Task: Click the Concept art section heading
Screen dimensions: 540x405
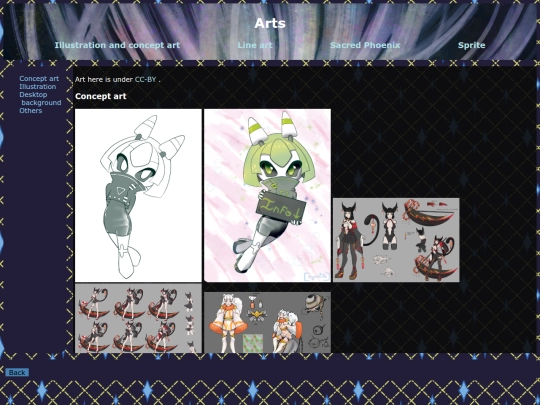Action: (101, 96)
